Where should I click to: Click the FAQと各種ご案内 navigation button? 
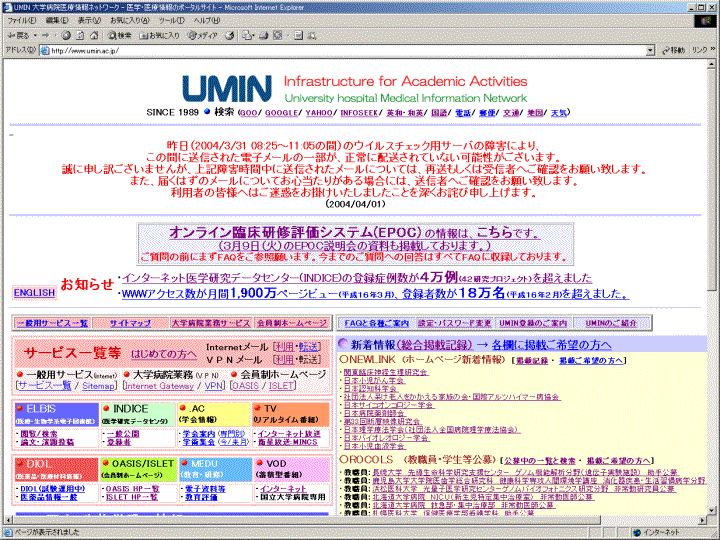pos(376,324)
